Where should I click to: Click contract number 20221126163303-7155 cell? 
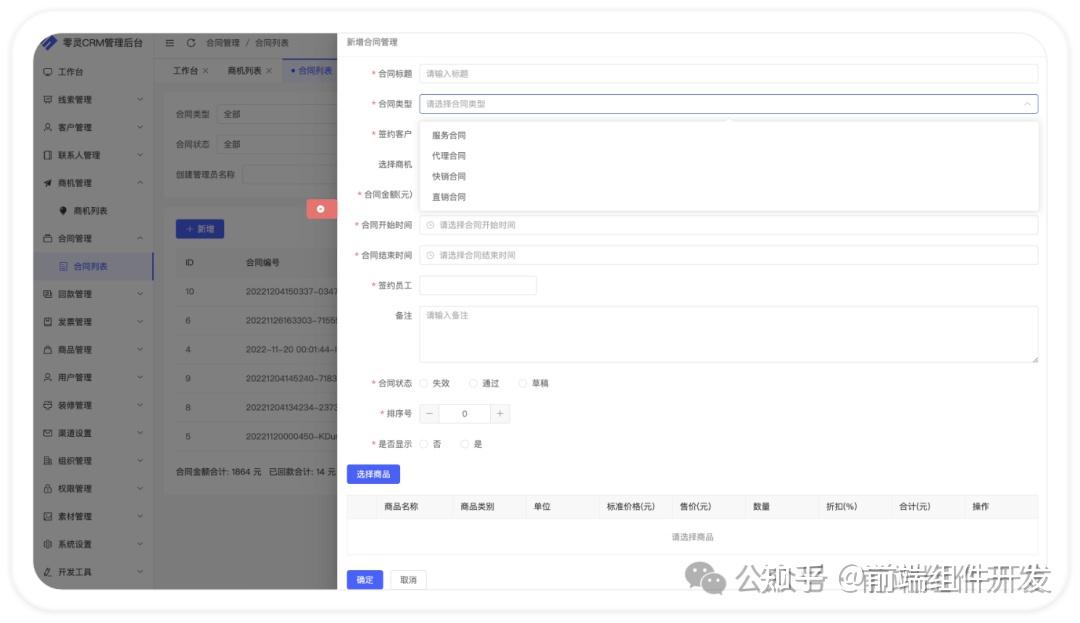pyautogui.click(x=291, y=321)
